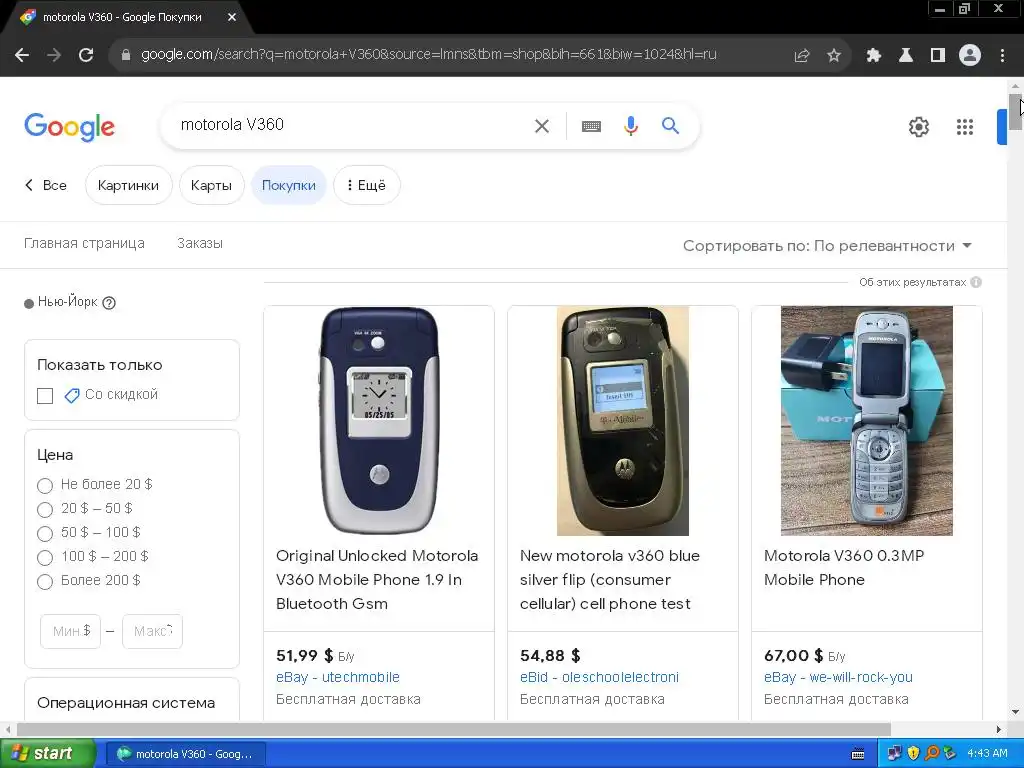Screen dimensions: 1024x768
Task: Click the 51,99 $ price text
Action: (x=304, y=655)
